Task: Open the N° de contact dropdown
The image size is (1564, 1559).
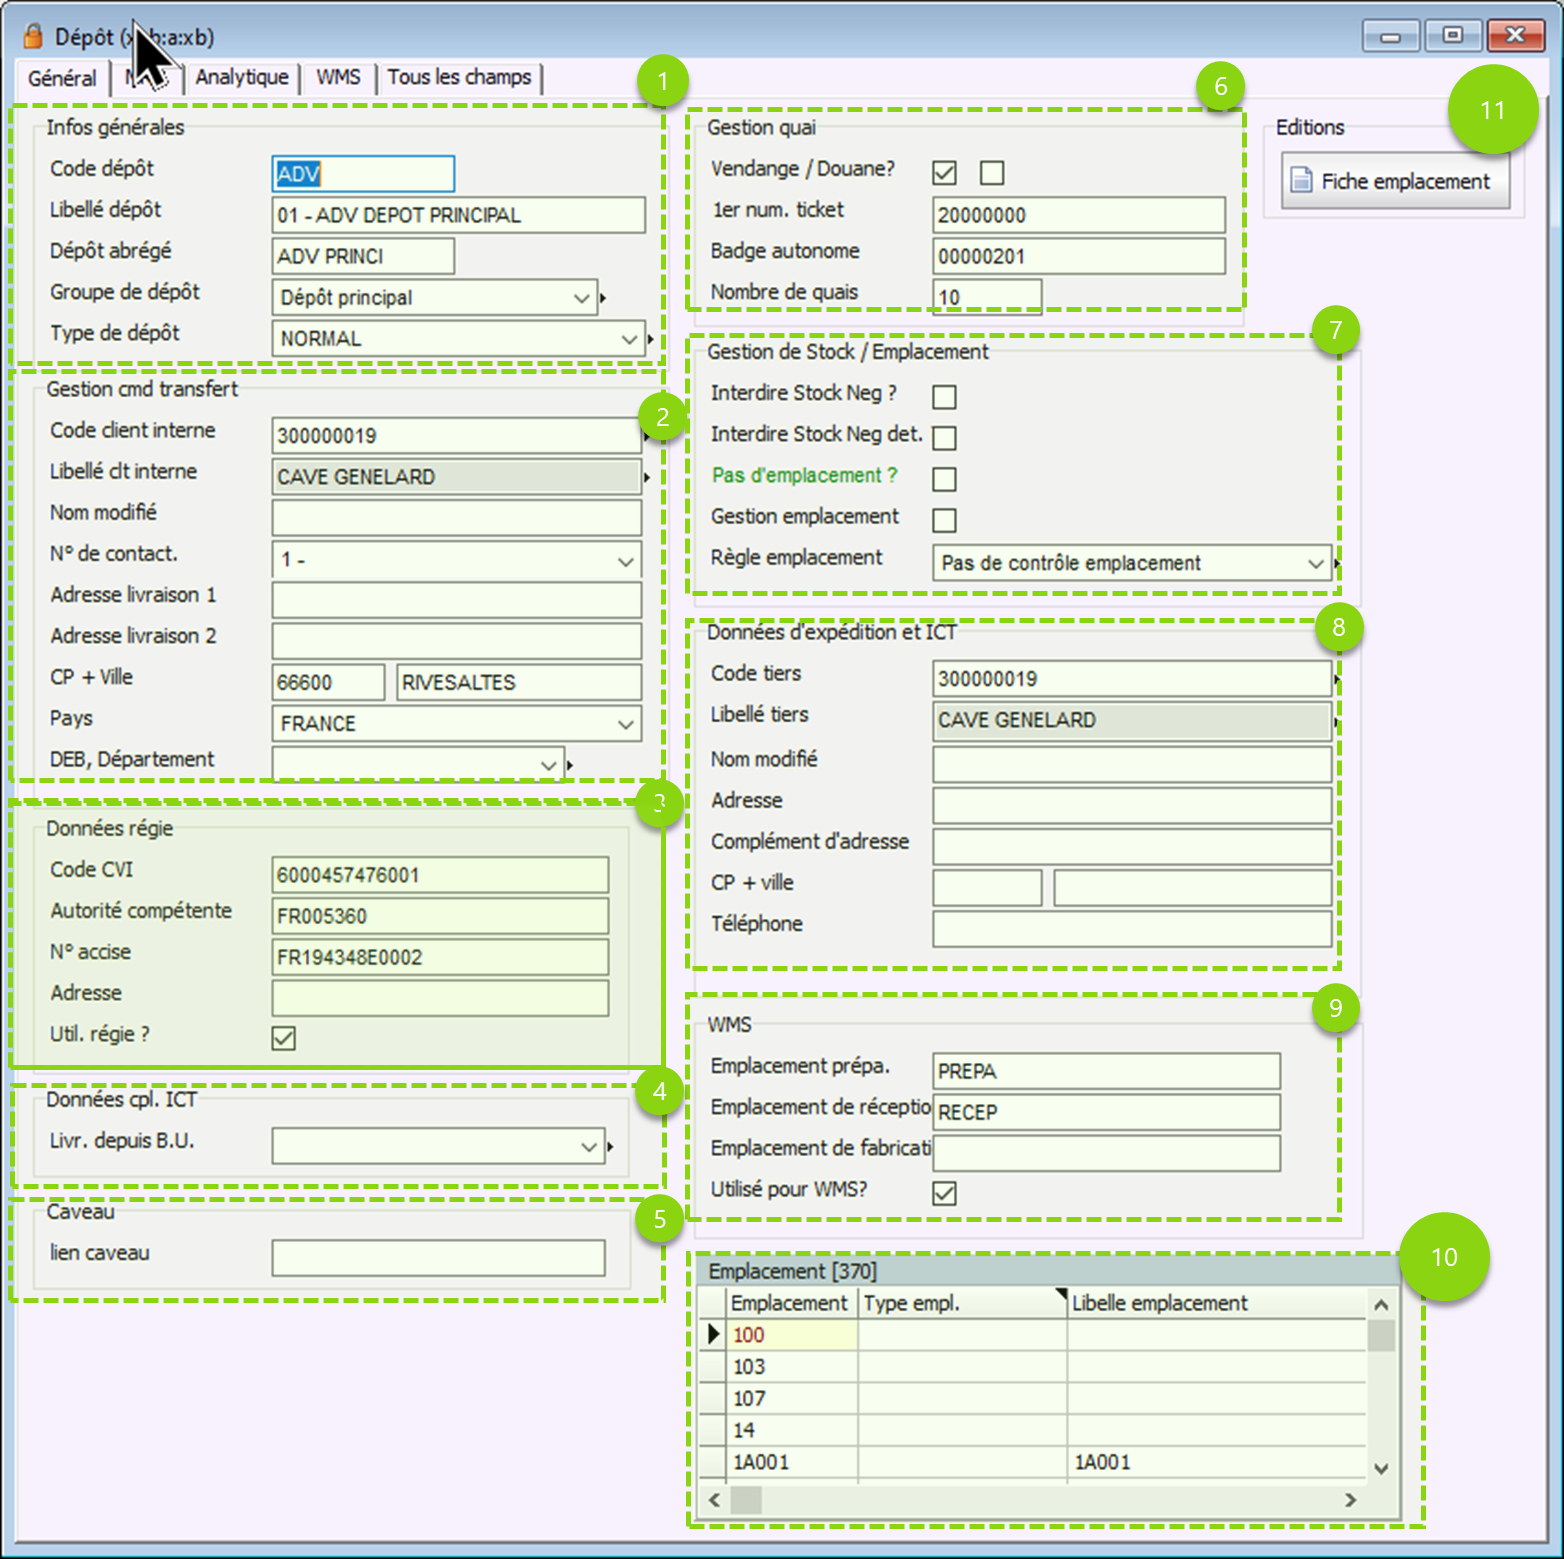Action: click(x=625, y=561)
